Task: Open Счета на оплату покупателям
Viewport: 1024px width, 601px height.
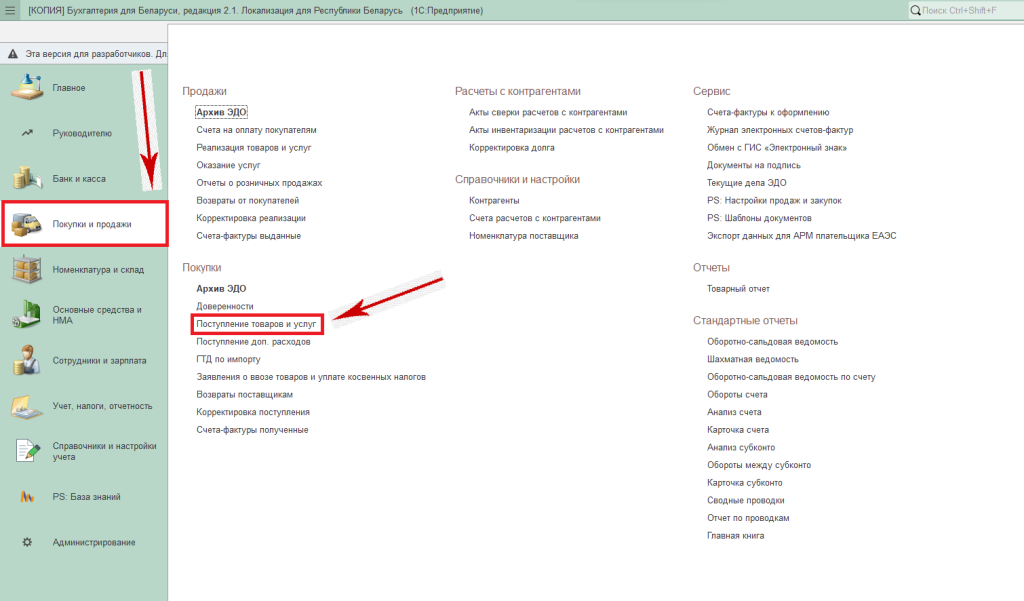Action: [x=256, y=130]
